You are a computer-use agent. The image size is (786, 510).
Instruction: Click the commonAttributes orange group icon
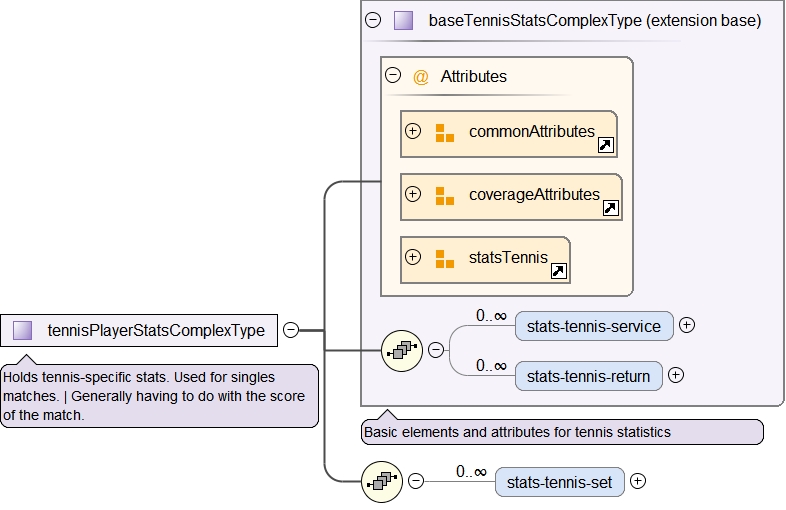tap(445, 132)
